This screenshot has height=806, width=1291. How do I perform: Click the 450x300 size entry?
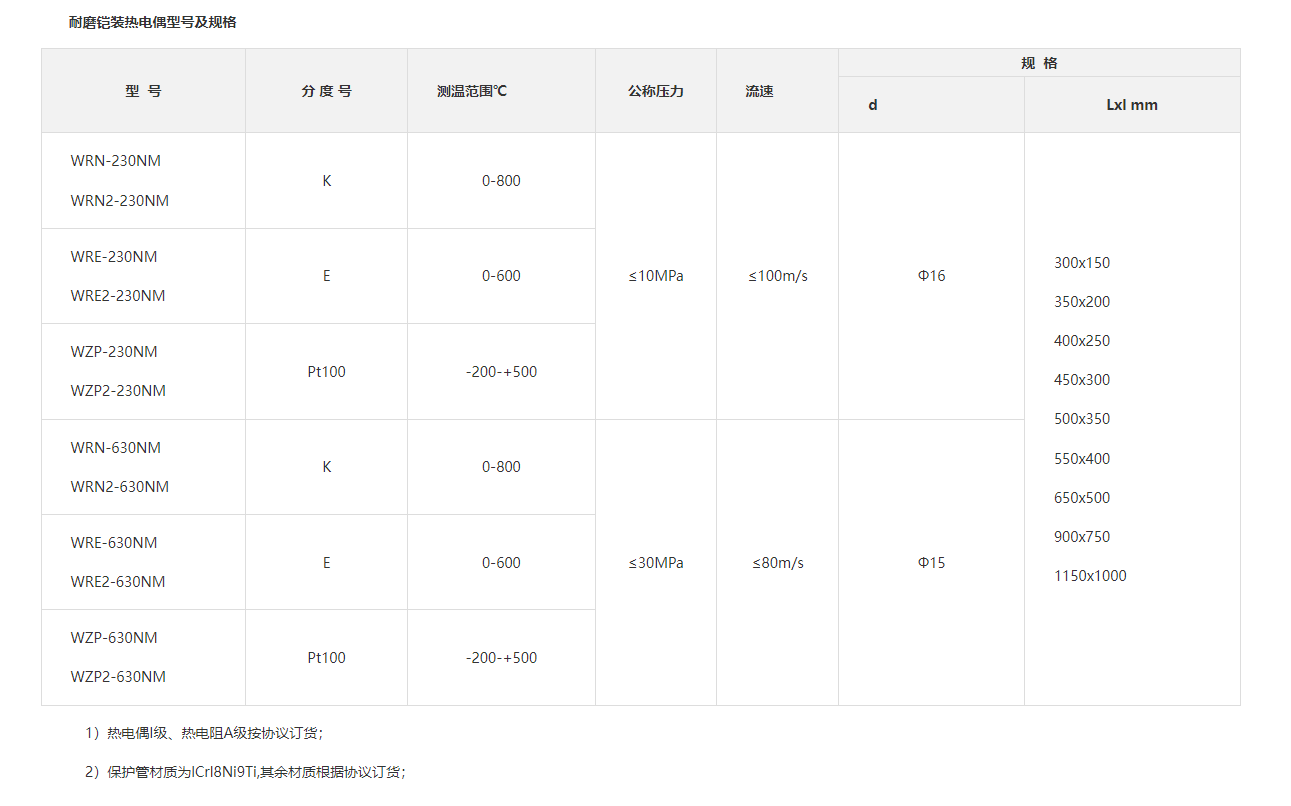pyautogui.click(x=1082, y=380)
